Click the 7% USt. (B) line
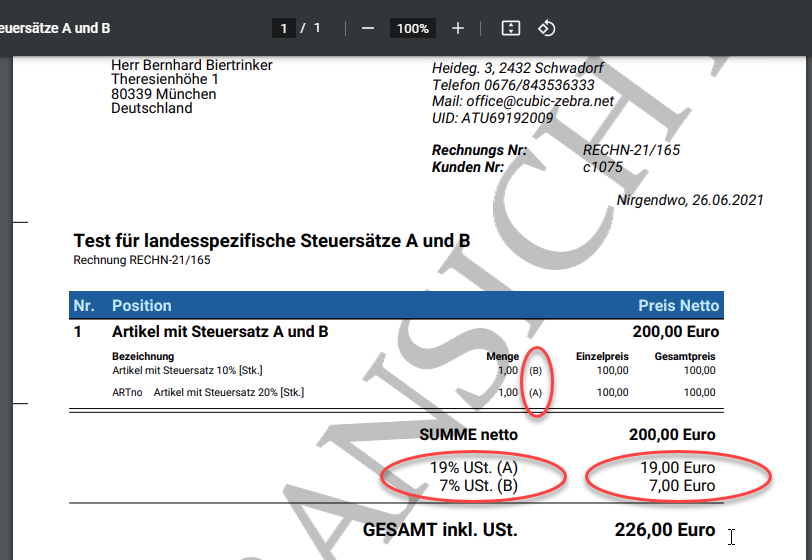812x560 pixels. 478,486
